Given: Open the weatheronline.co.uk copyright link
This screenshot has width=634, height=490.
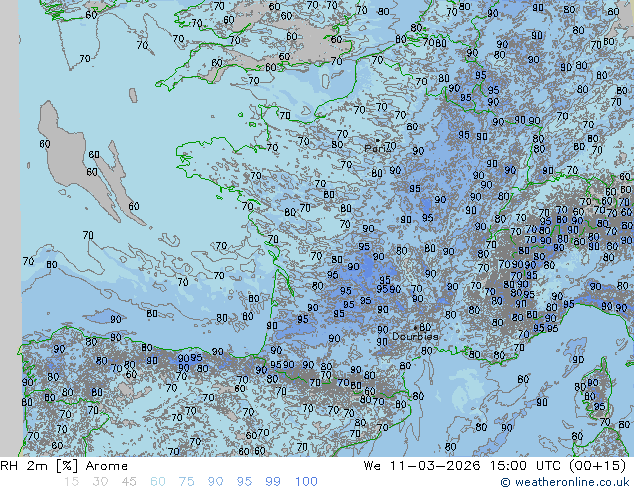Looking at the screenshot, I should (565, 482).
